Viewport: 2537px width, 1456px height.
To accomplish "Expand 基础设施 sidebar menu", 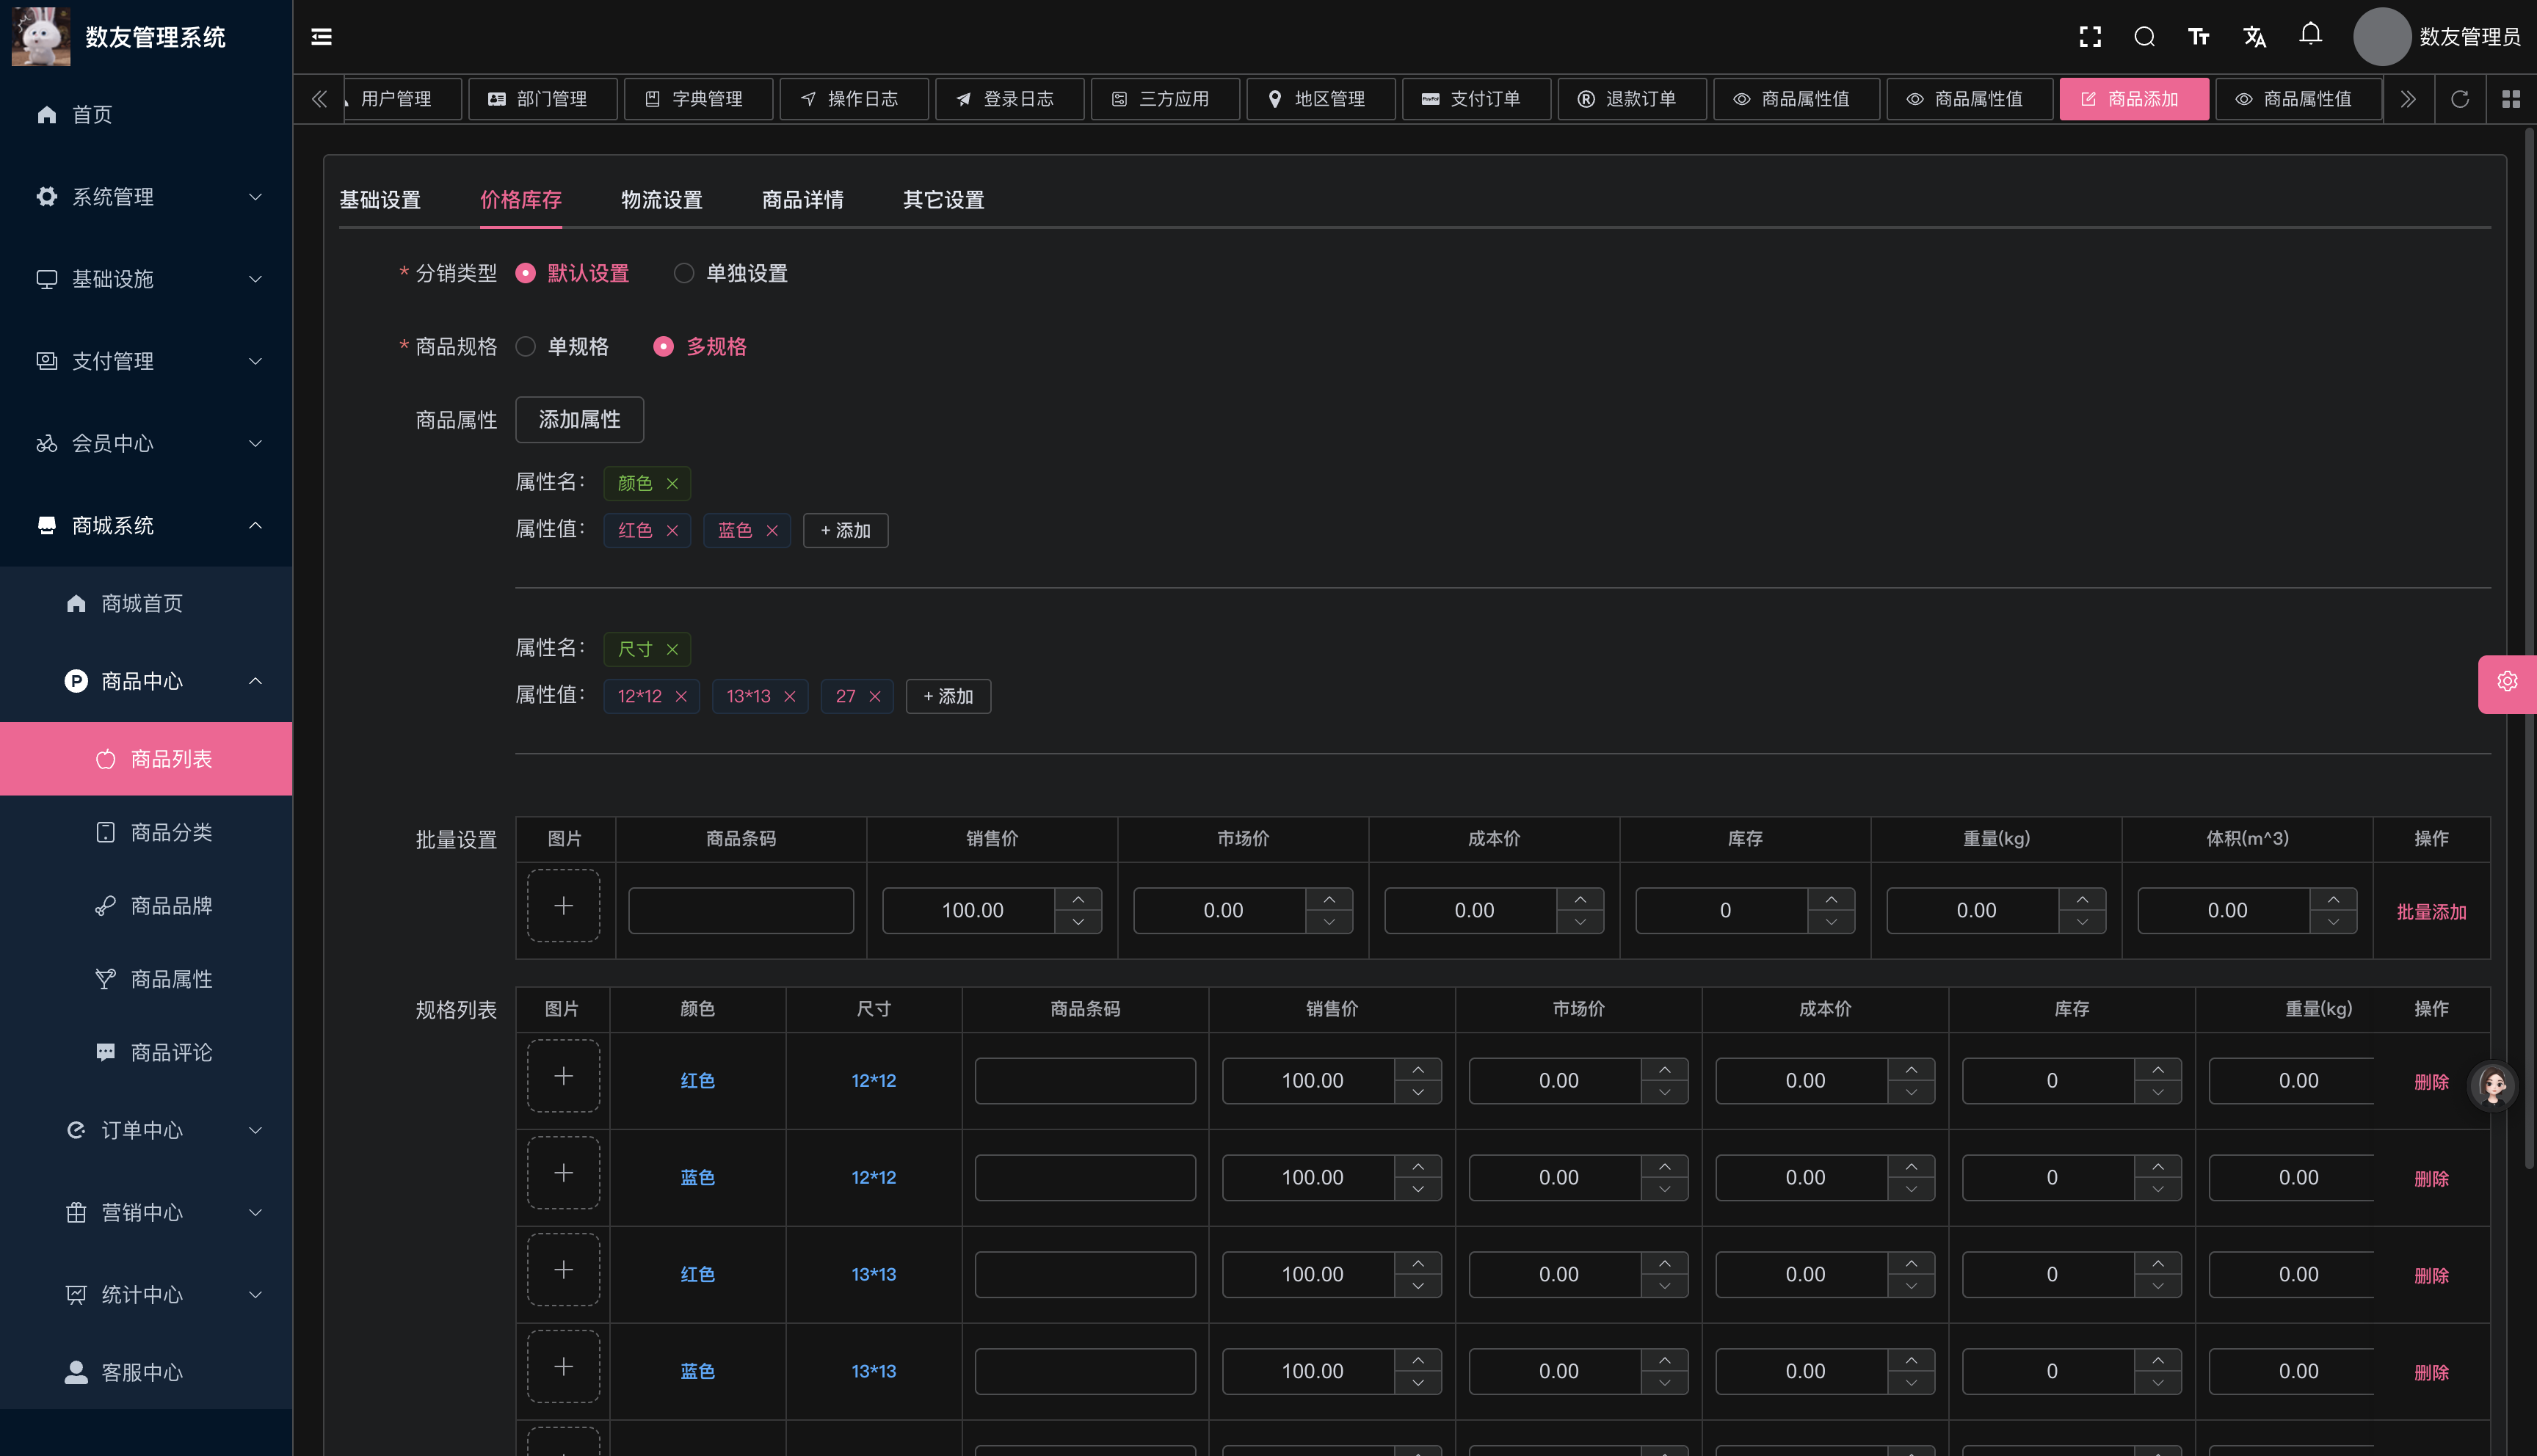I will pos(146,279).
